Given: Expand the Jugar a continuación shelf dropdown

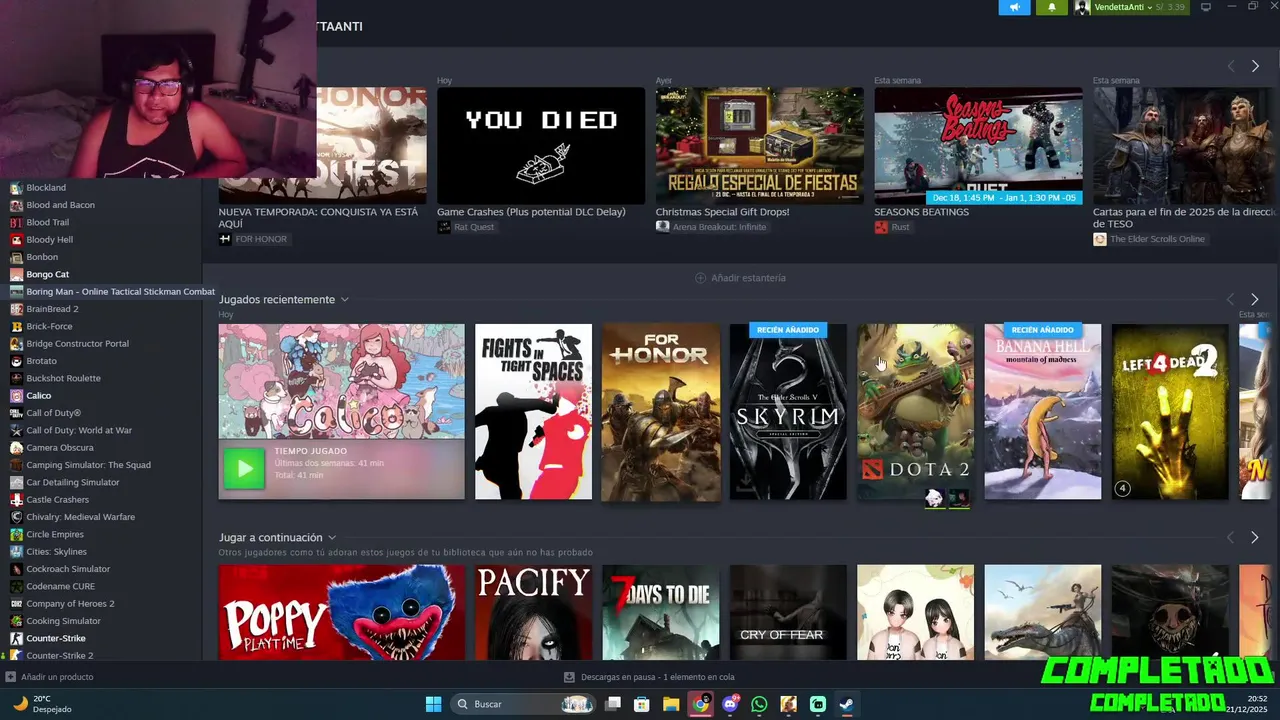Looking at the screenshot, I should click(332, 538).
